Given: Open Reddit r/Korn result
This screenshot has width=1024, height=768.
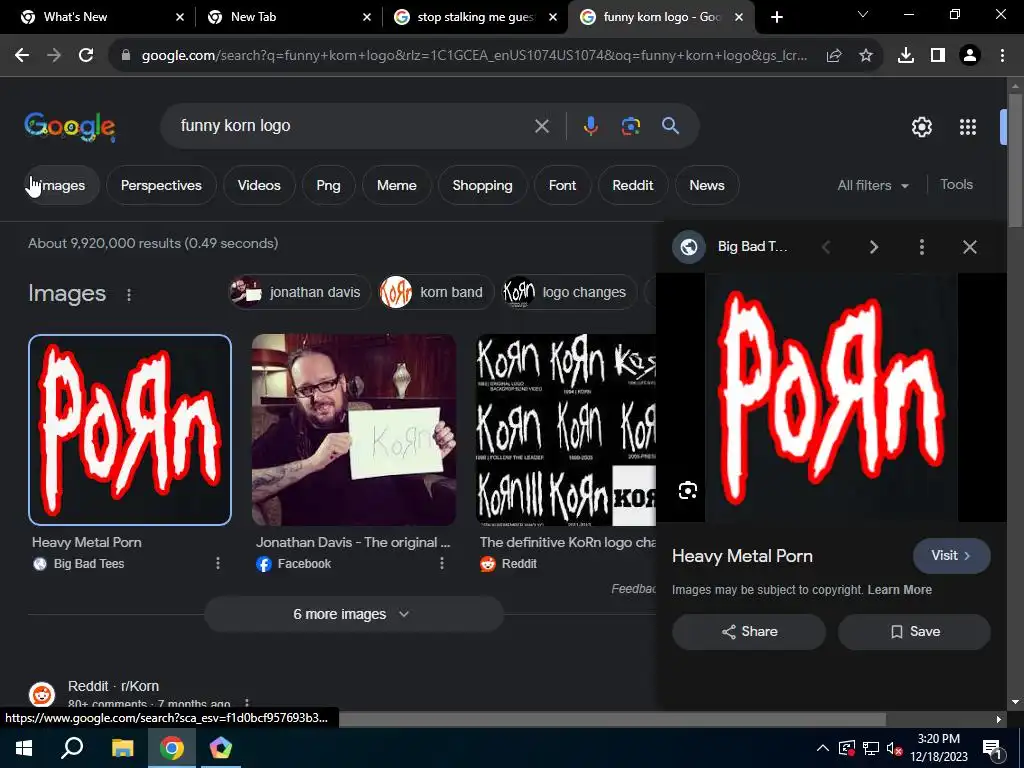Looking at the screenshot, I should tap(114, 686).
